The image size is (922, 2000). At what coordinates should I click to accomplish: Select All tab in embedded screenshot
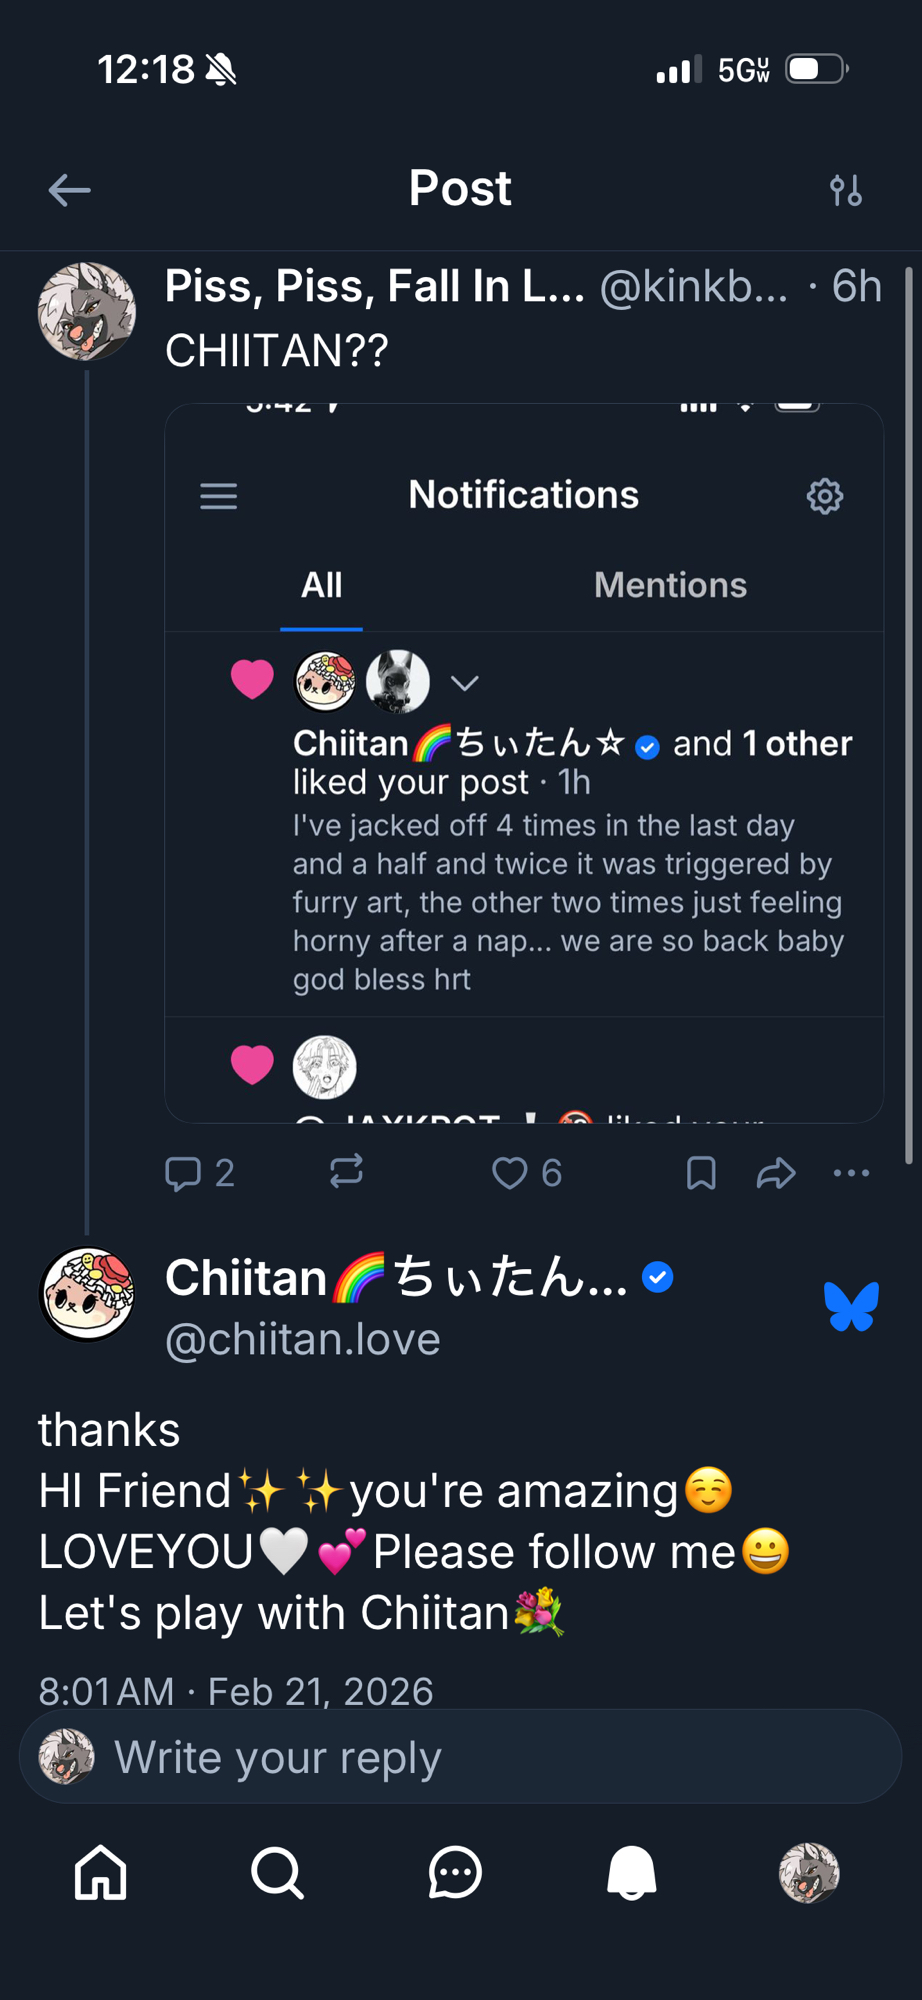[321, 585]
